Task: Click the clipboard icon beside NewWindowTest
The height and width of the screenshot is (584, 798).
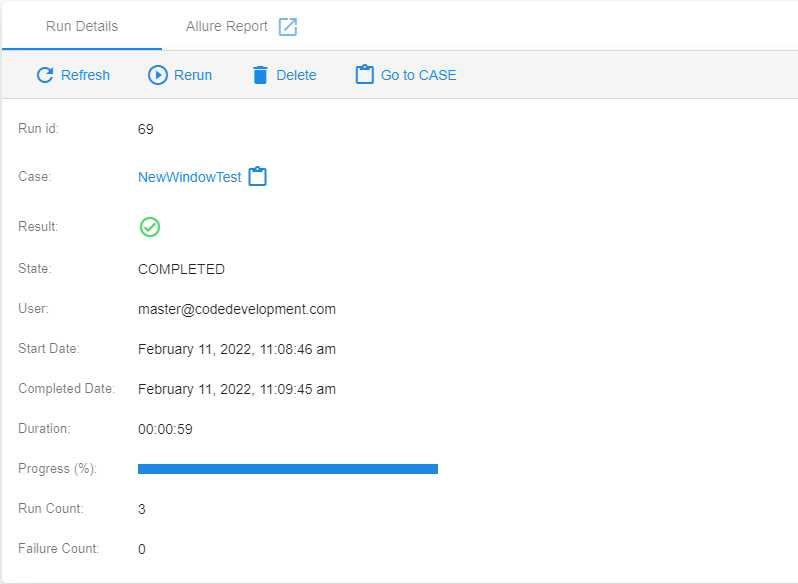Action: (x=258, y=177)
